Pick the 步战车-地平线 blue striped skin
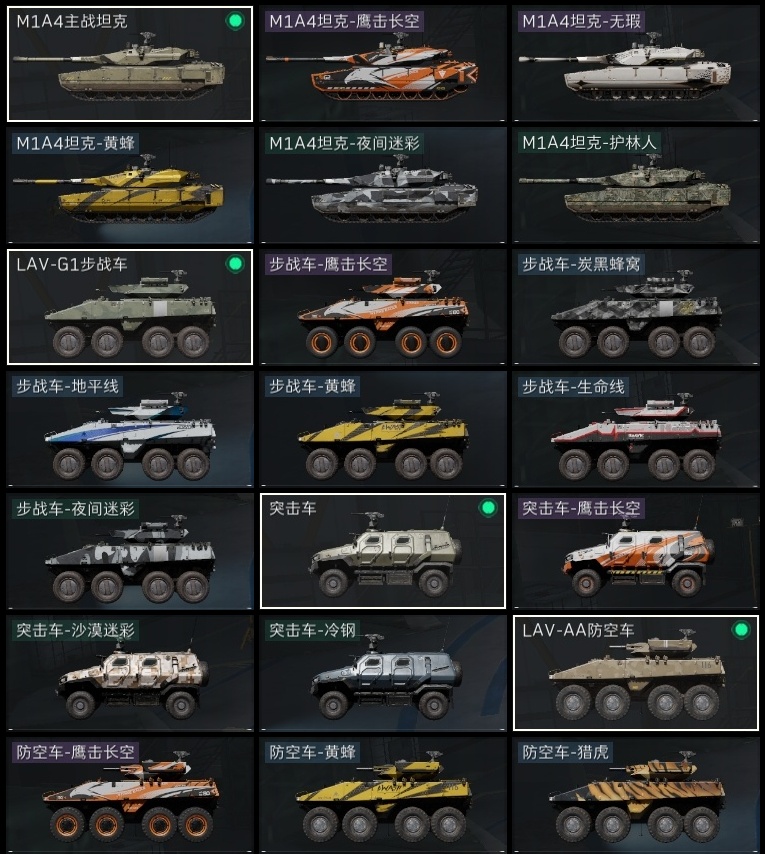Screen dimensions: 765x854 click(x=130, y=429)
